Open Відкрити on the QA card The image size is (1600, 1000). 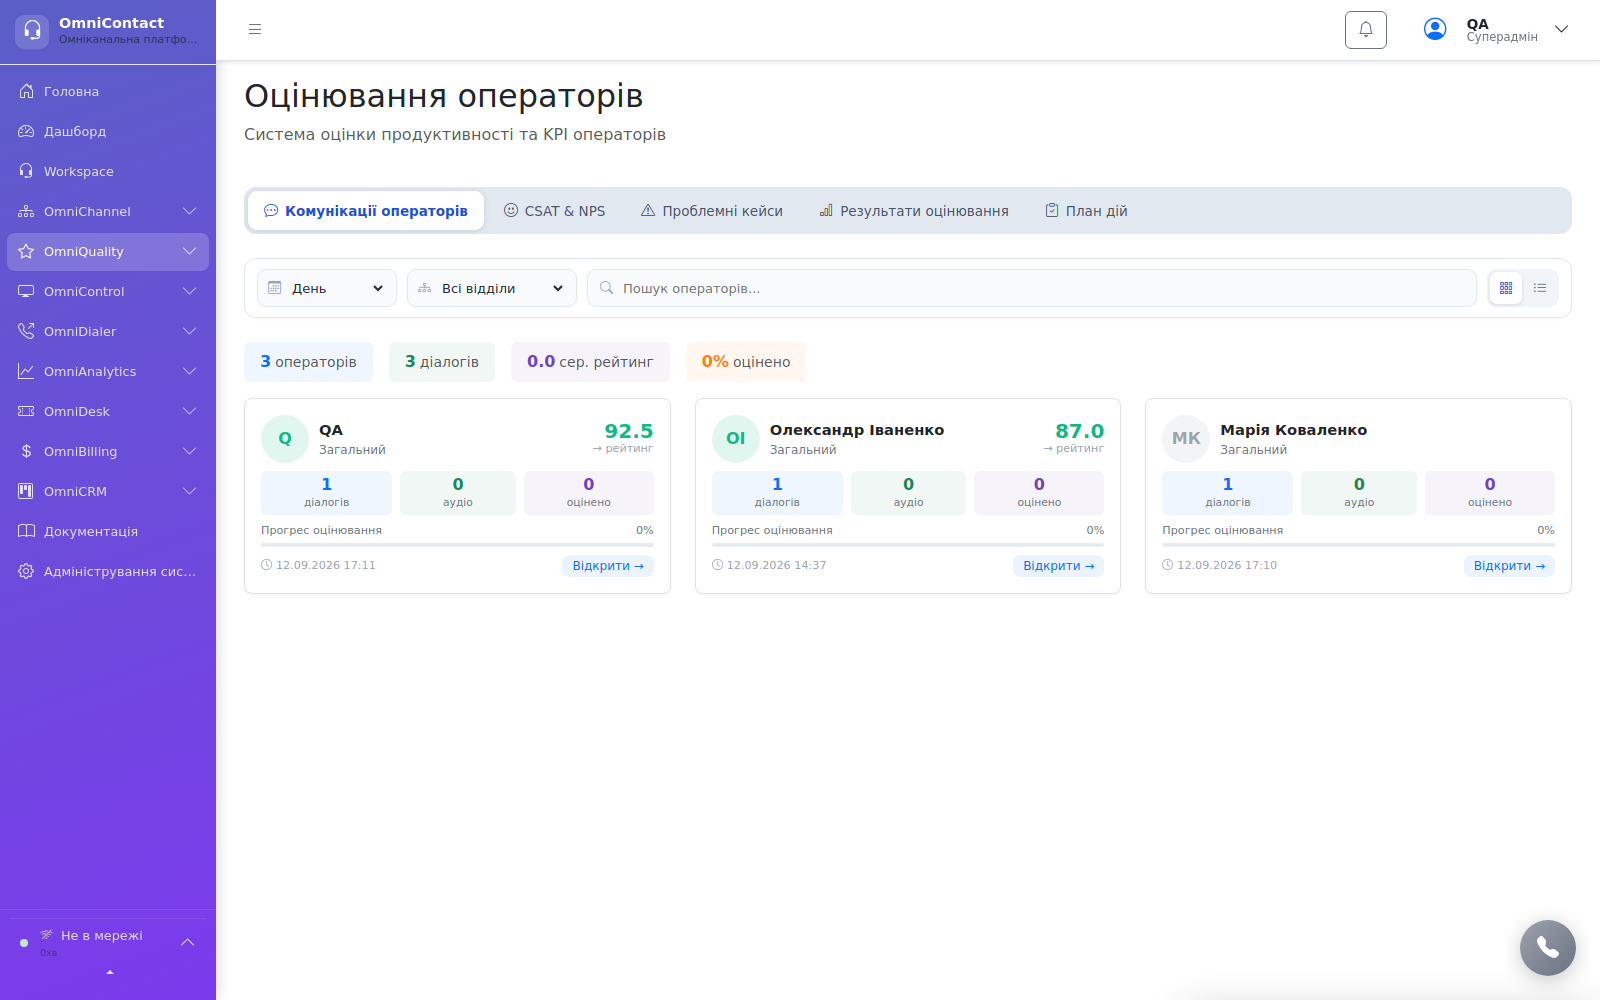click(x=608, y=566)
